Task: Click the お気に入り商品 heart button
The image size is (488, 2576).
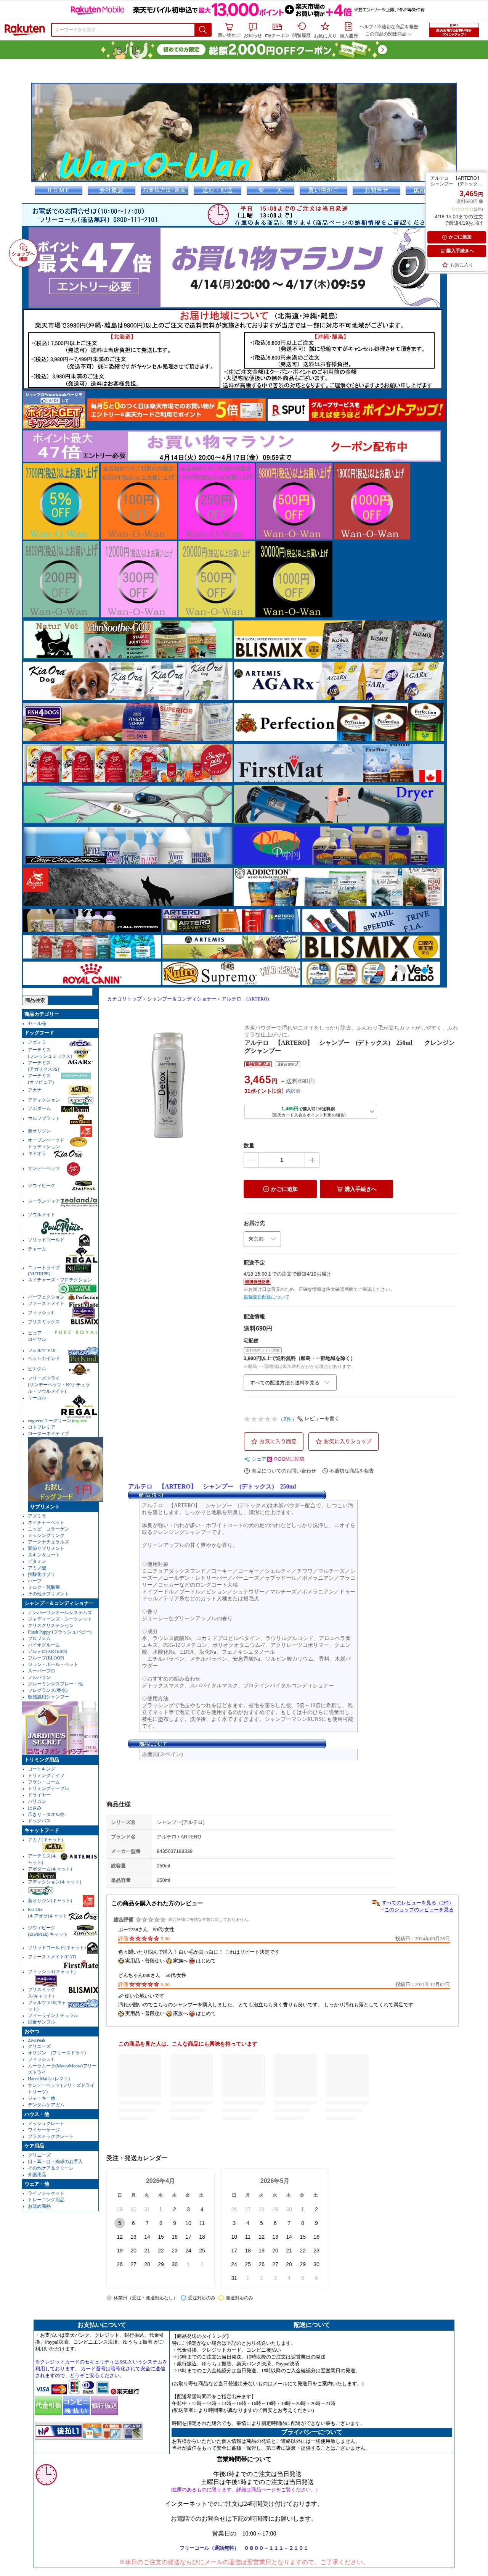Action: coord(273,1441)
